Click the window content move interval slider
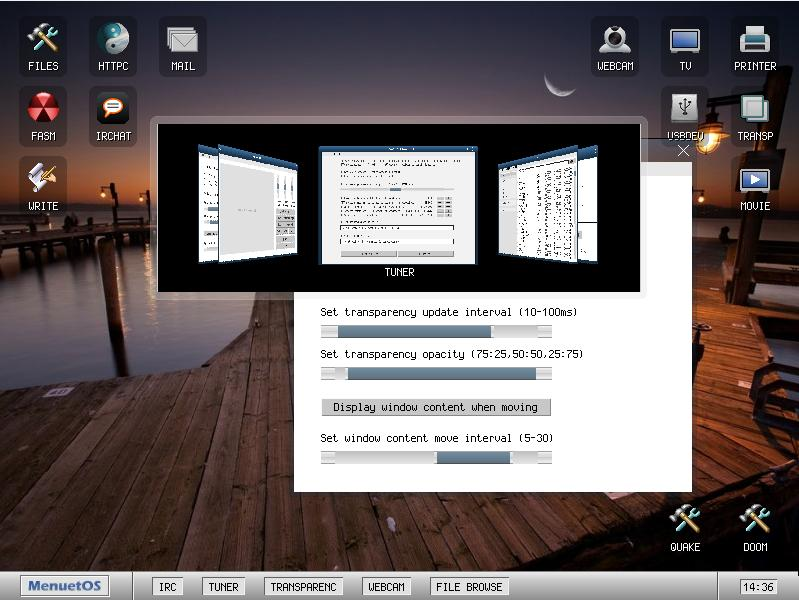The width and height of the screenshot is (799, 600). click(436, 458)
